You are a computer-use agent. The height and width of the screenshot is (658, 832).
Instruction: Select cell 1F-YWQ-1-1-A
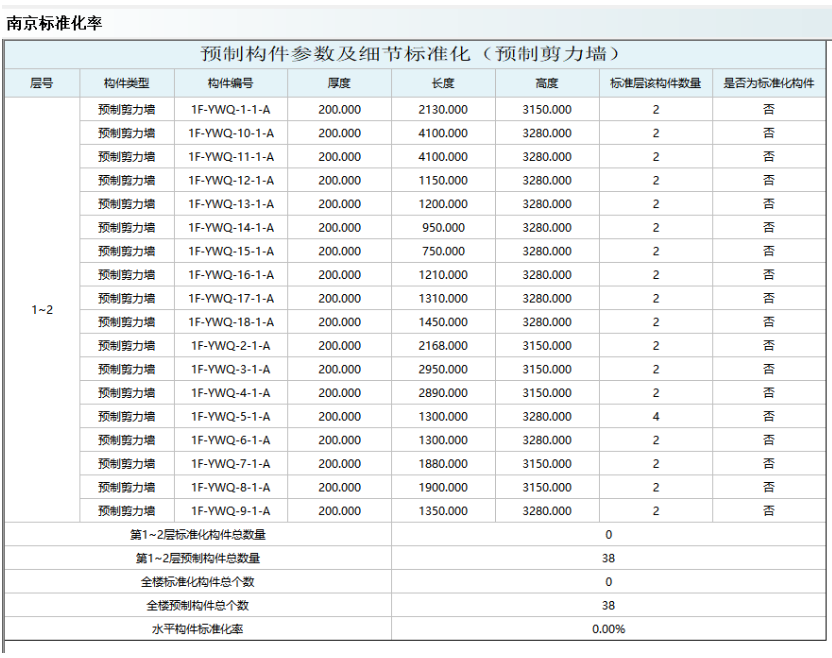click(x=231, y=109)
